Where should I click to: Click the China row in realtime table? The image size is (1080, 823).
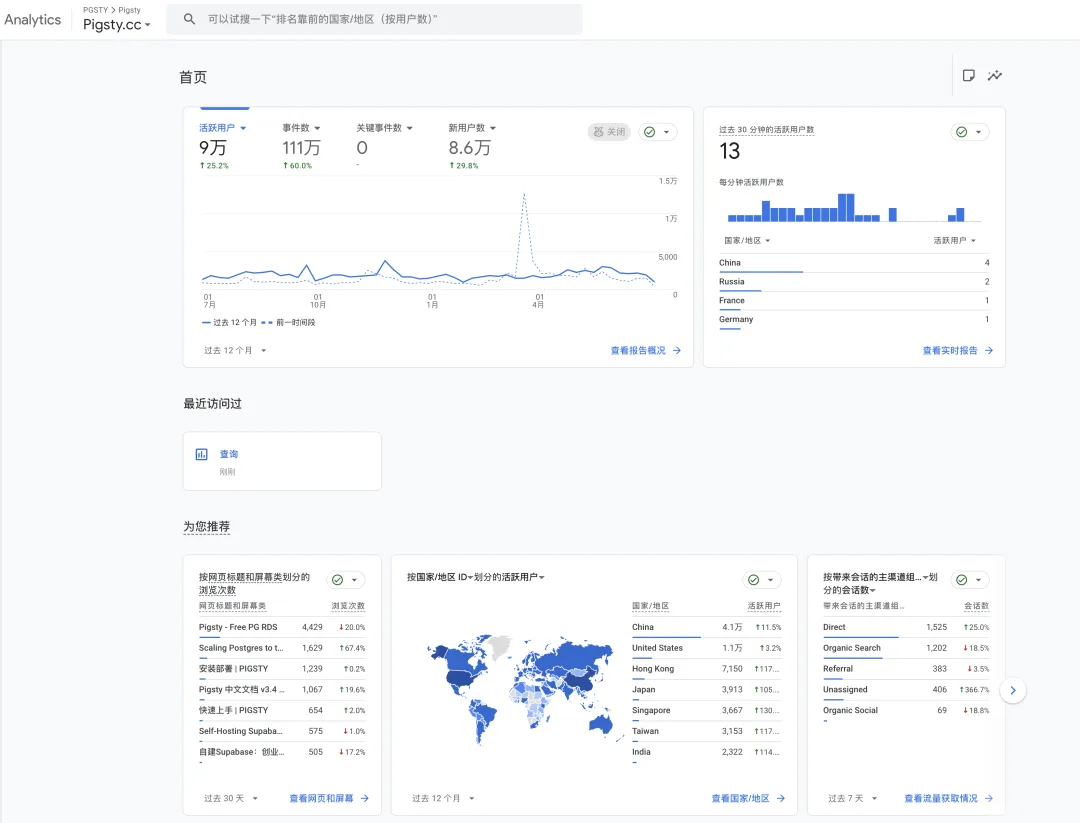click(854, 263)
